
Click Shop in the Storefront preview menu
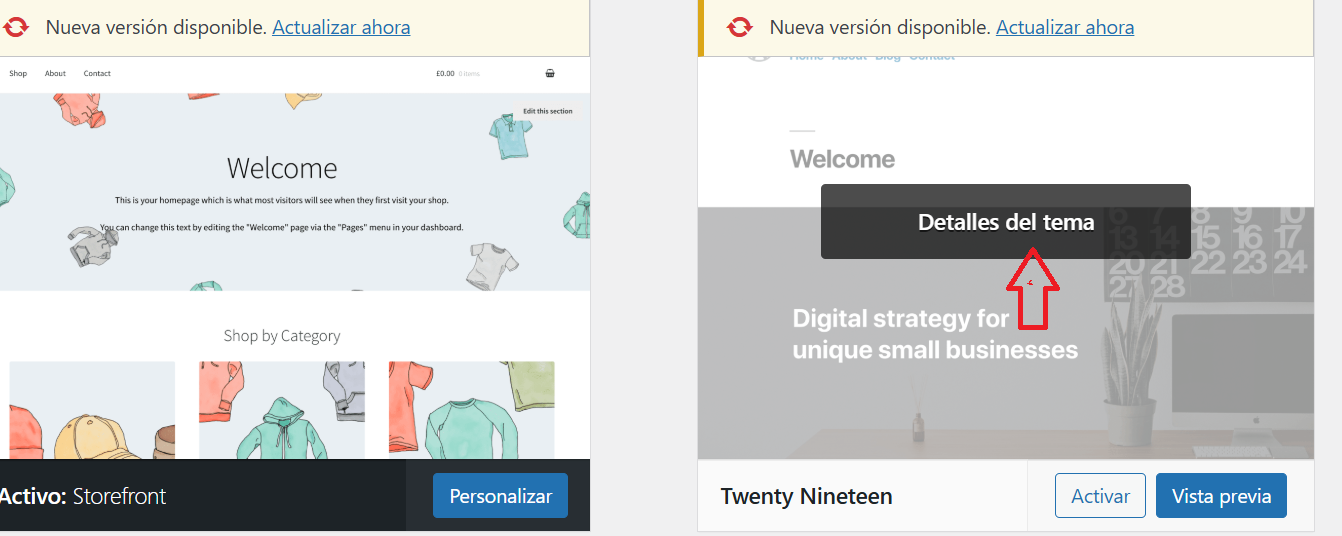click(18, 73)
